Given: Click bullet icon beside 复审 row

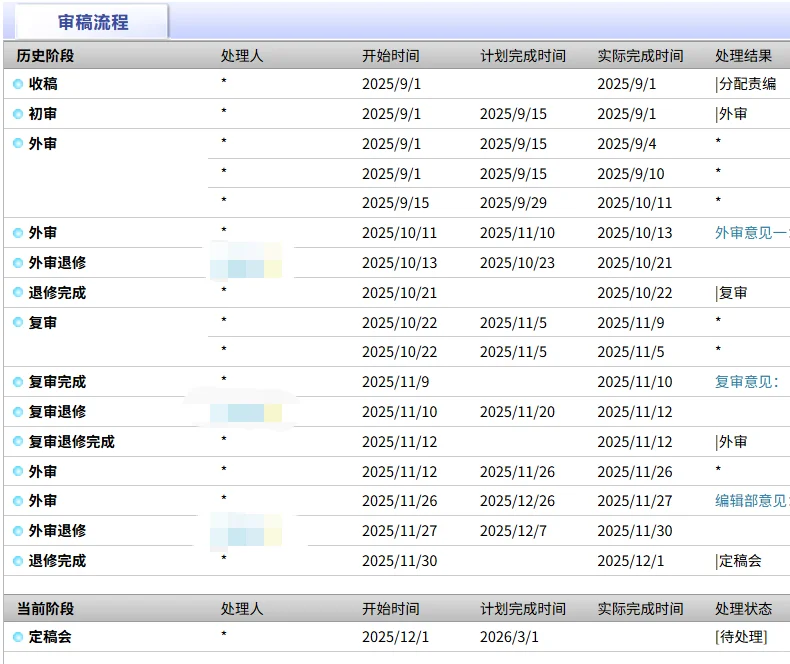Looking at the screenshot, I should click(x=18, y=322).
